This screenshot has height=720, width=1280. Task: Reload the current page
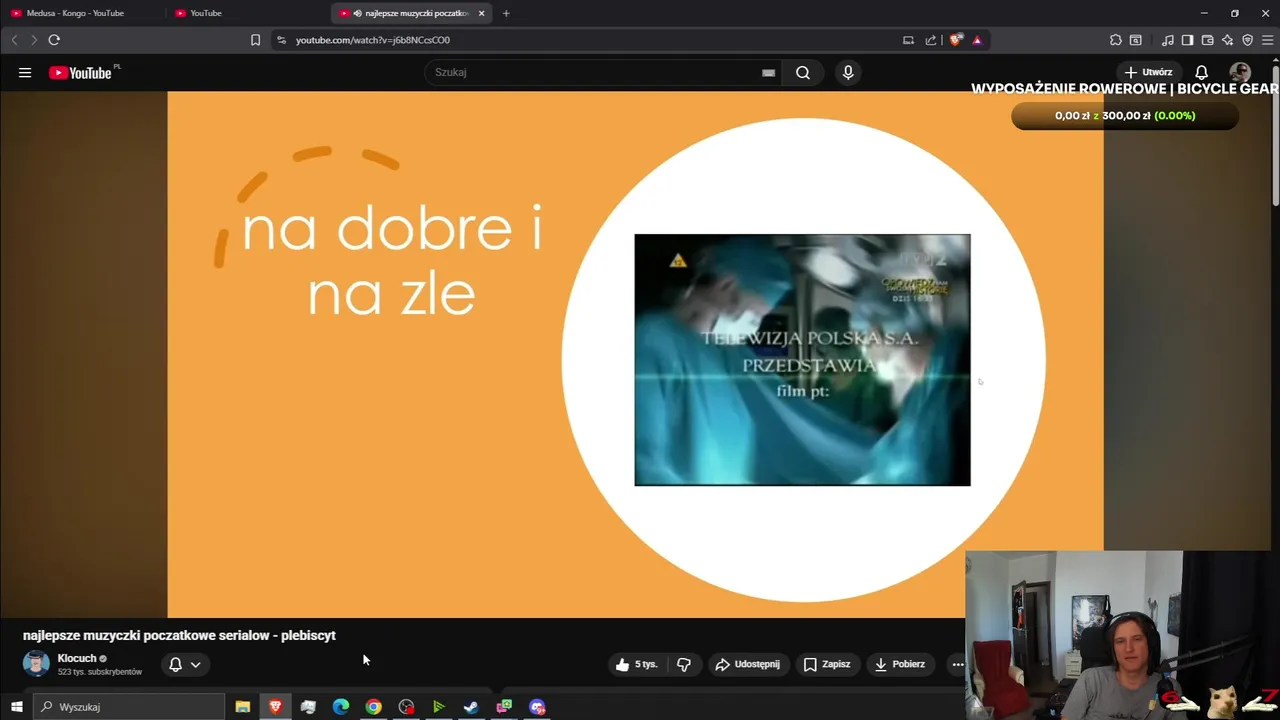[54, 40]
